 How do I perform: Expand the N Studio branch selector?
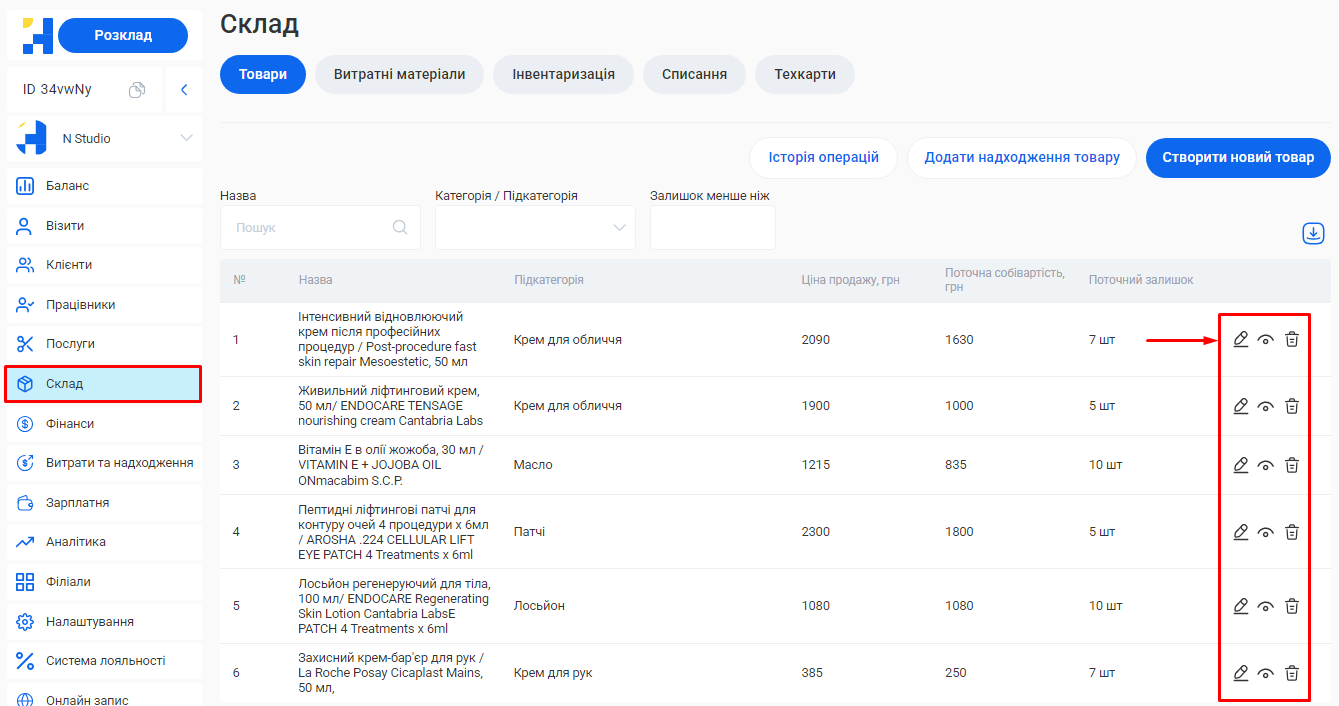pyautogui.click(x=186, y=138)
